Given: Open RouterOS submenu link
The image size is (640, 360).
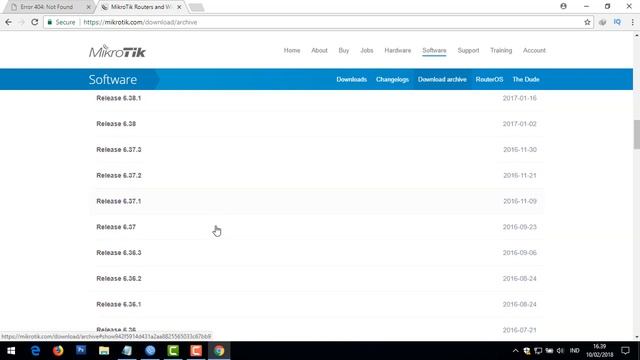Looking at the screenshot, I should [489, 80].
